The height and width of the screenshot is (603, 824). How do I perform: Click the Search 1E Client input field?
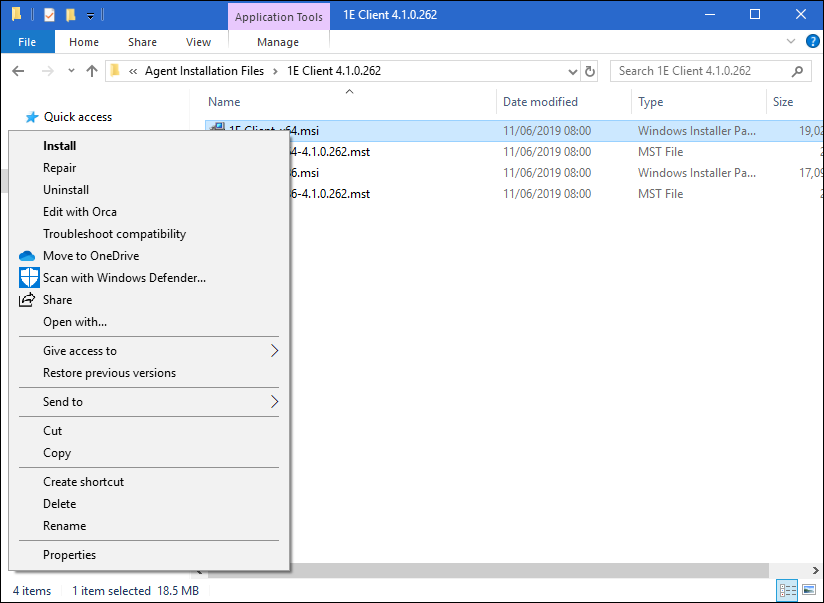[700, 71]
